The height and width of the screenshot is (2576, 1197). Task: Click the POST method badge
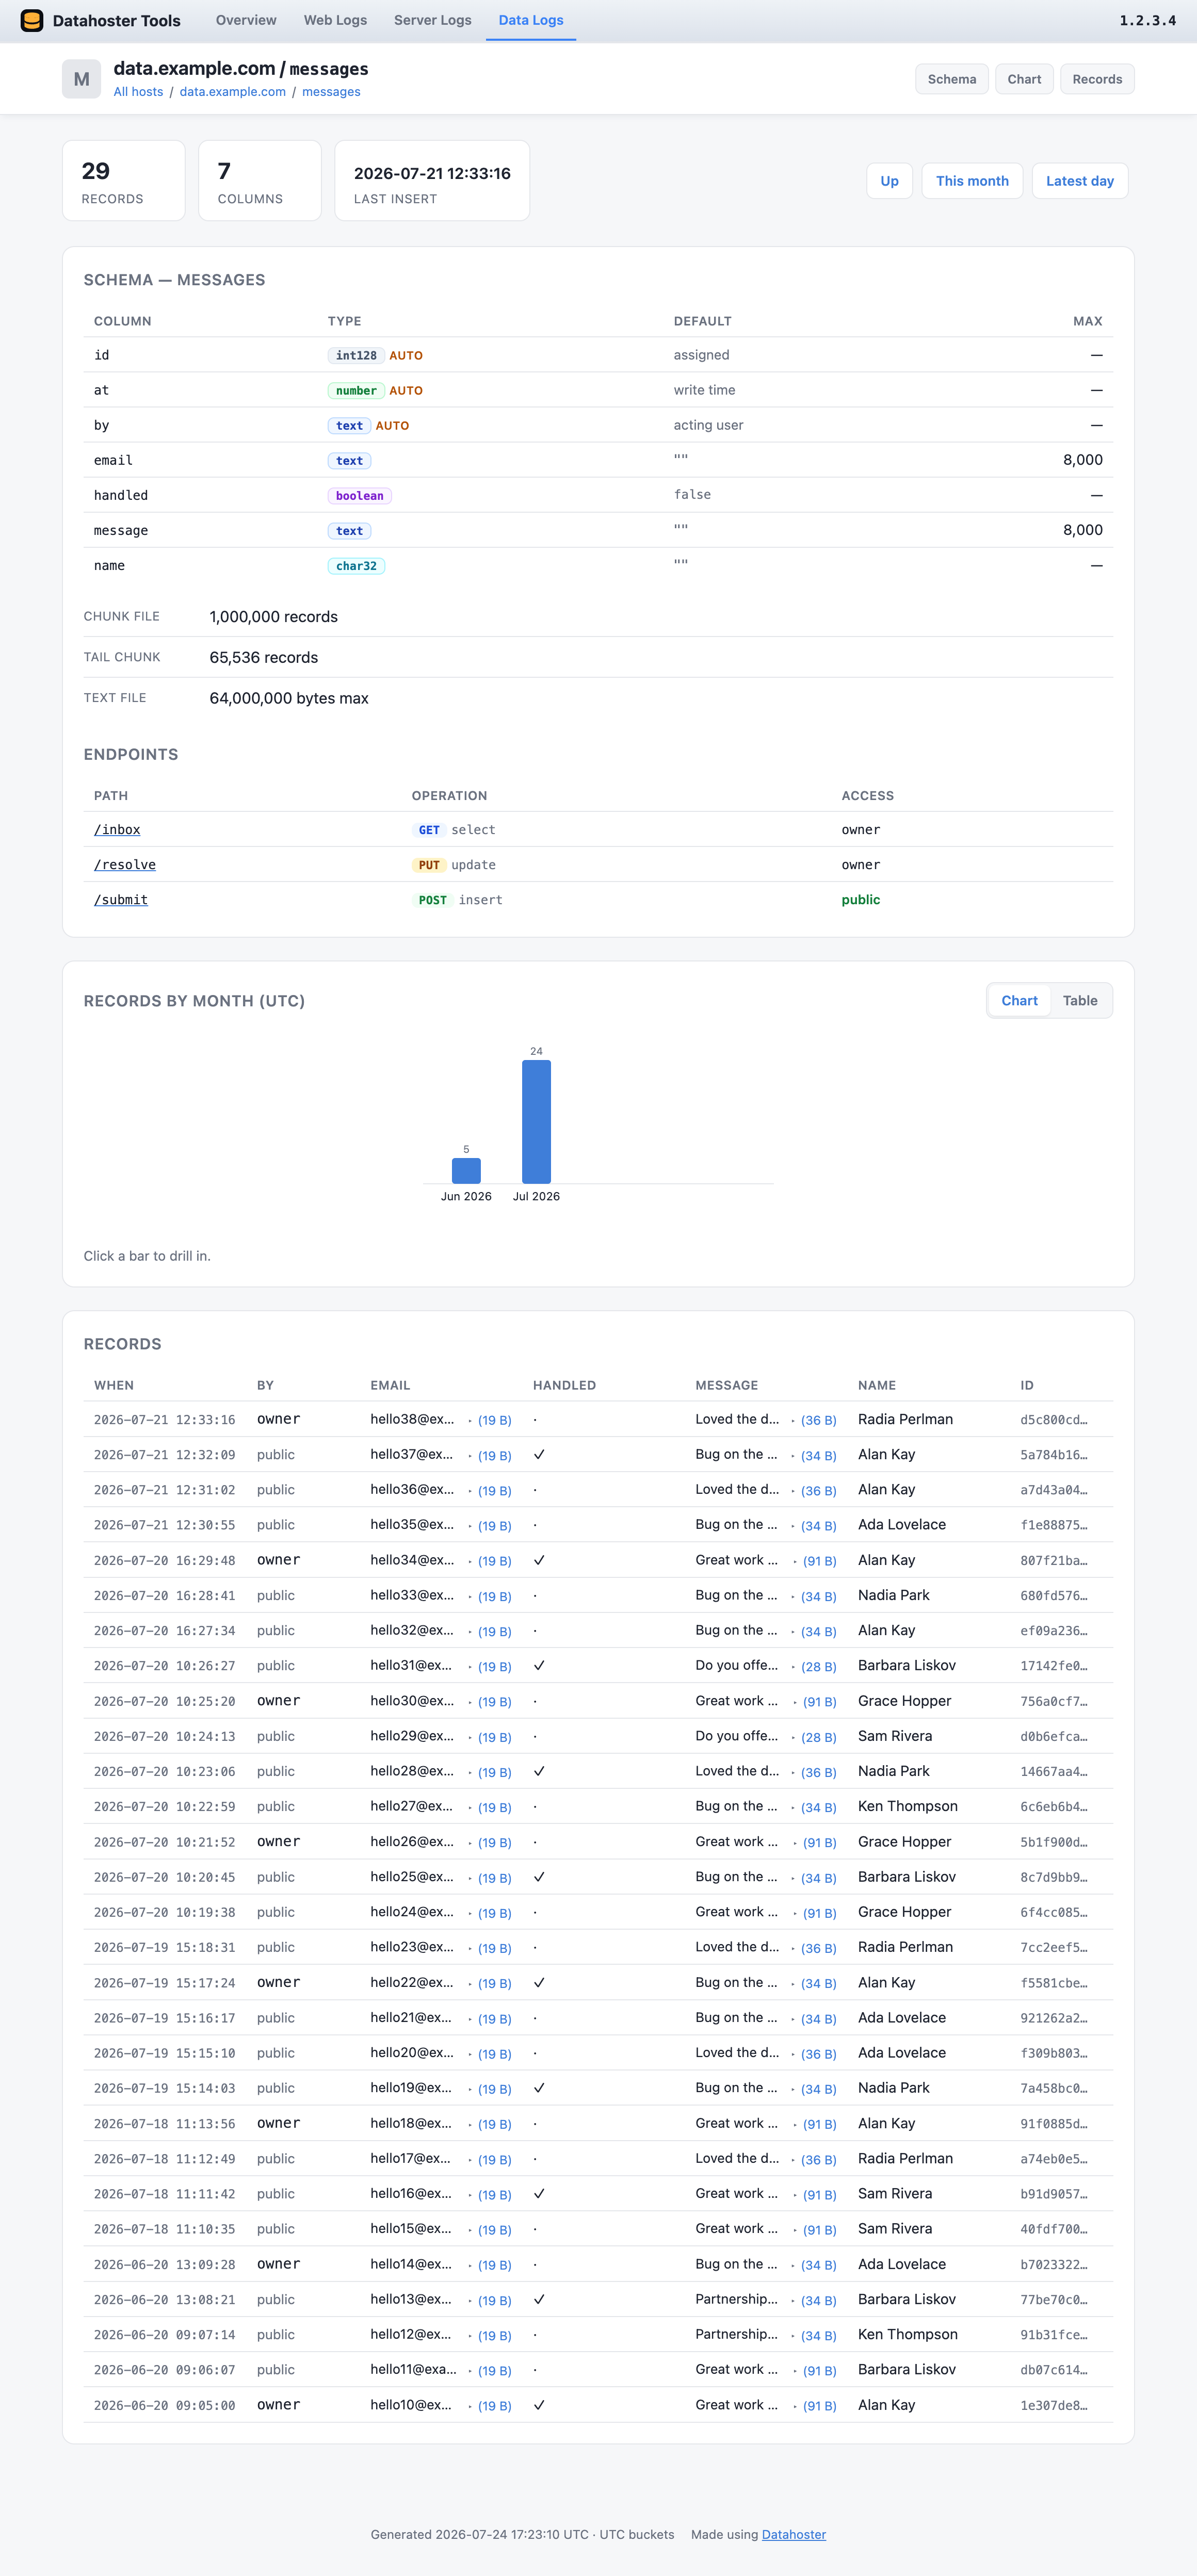click(x=432, y=900)
